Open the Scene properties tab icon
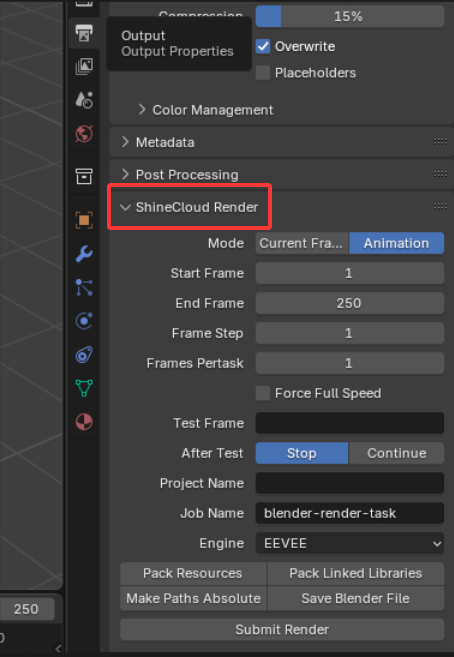Screen dimensions: 454x657 pyautogui.click(x=84, y=100)
